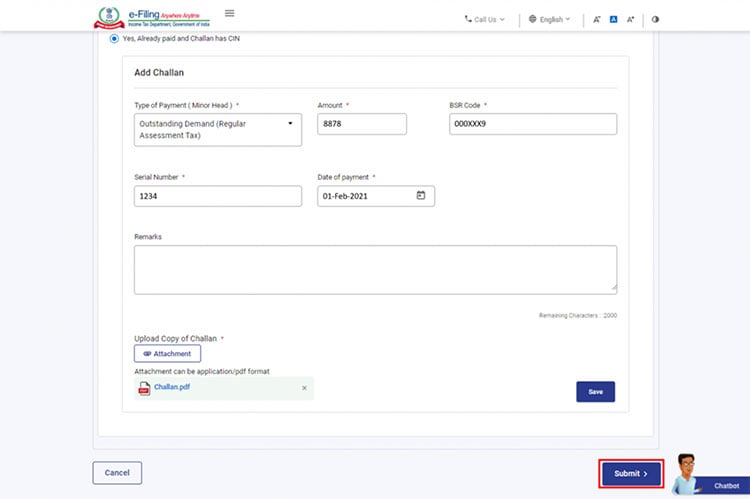This screenshot has width=750, height=499.
Task: Click the e-Filing portal logo
Action: click(152, 17)
